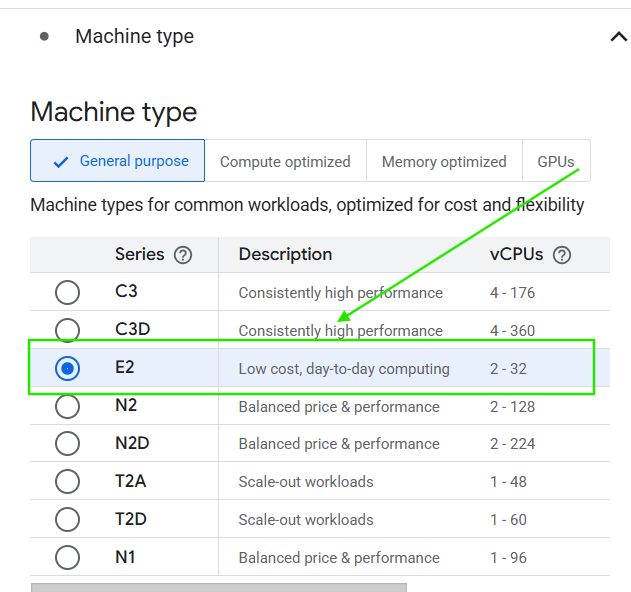Click the E2 row description text

(344, 369)
